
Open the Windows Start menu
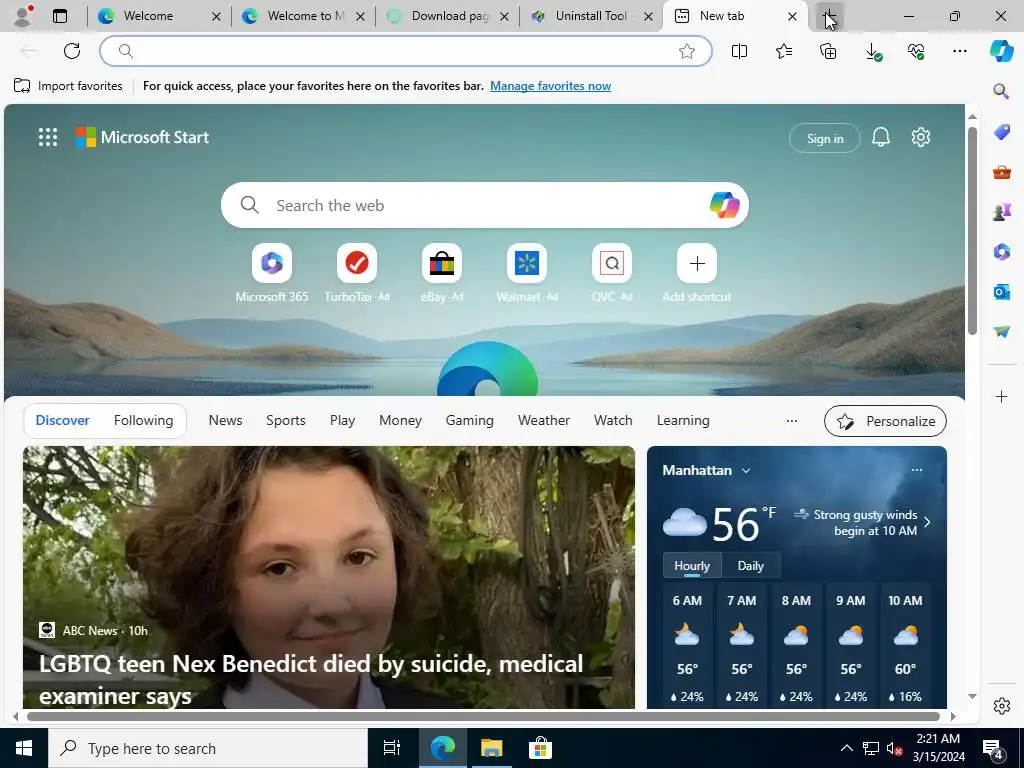click(24, 748)
